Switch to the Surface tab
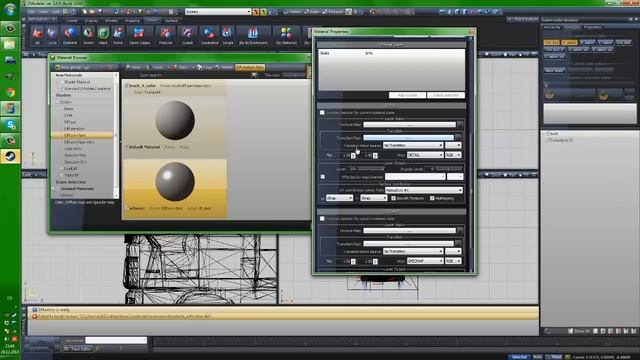This screenshot has width=640, height=360. coord(172,20)
